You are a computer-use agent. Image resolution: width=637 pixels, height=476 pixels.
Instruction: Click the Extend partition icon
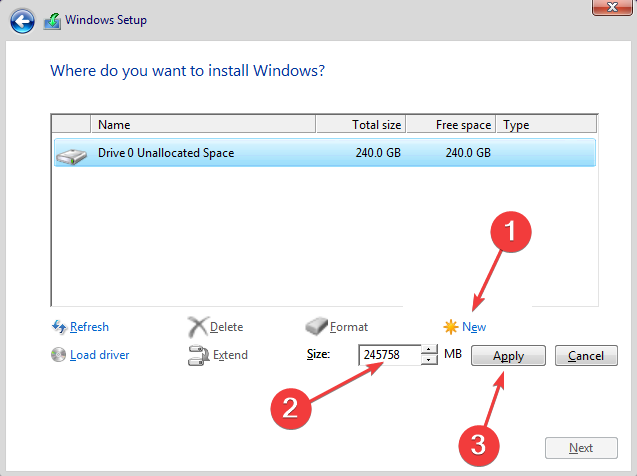click(198, 355)
